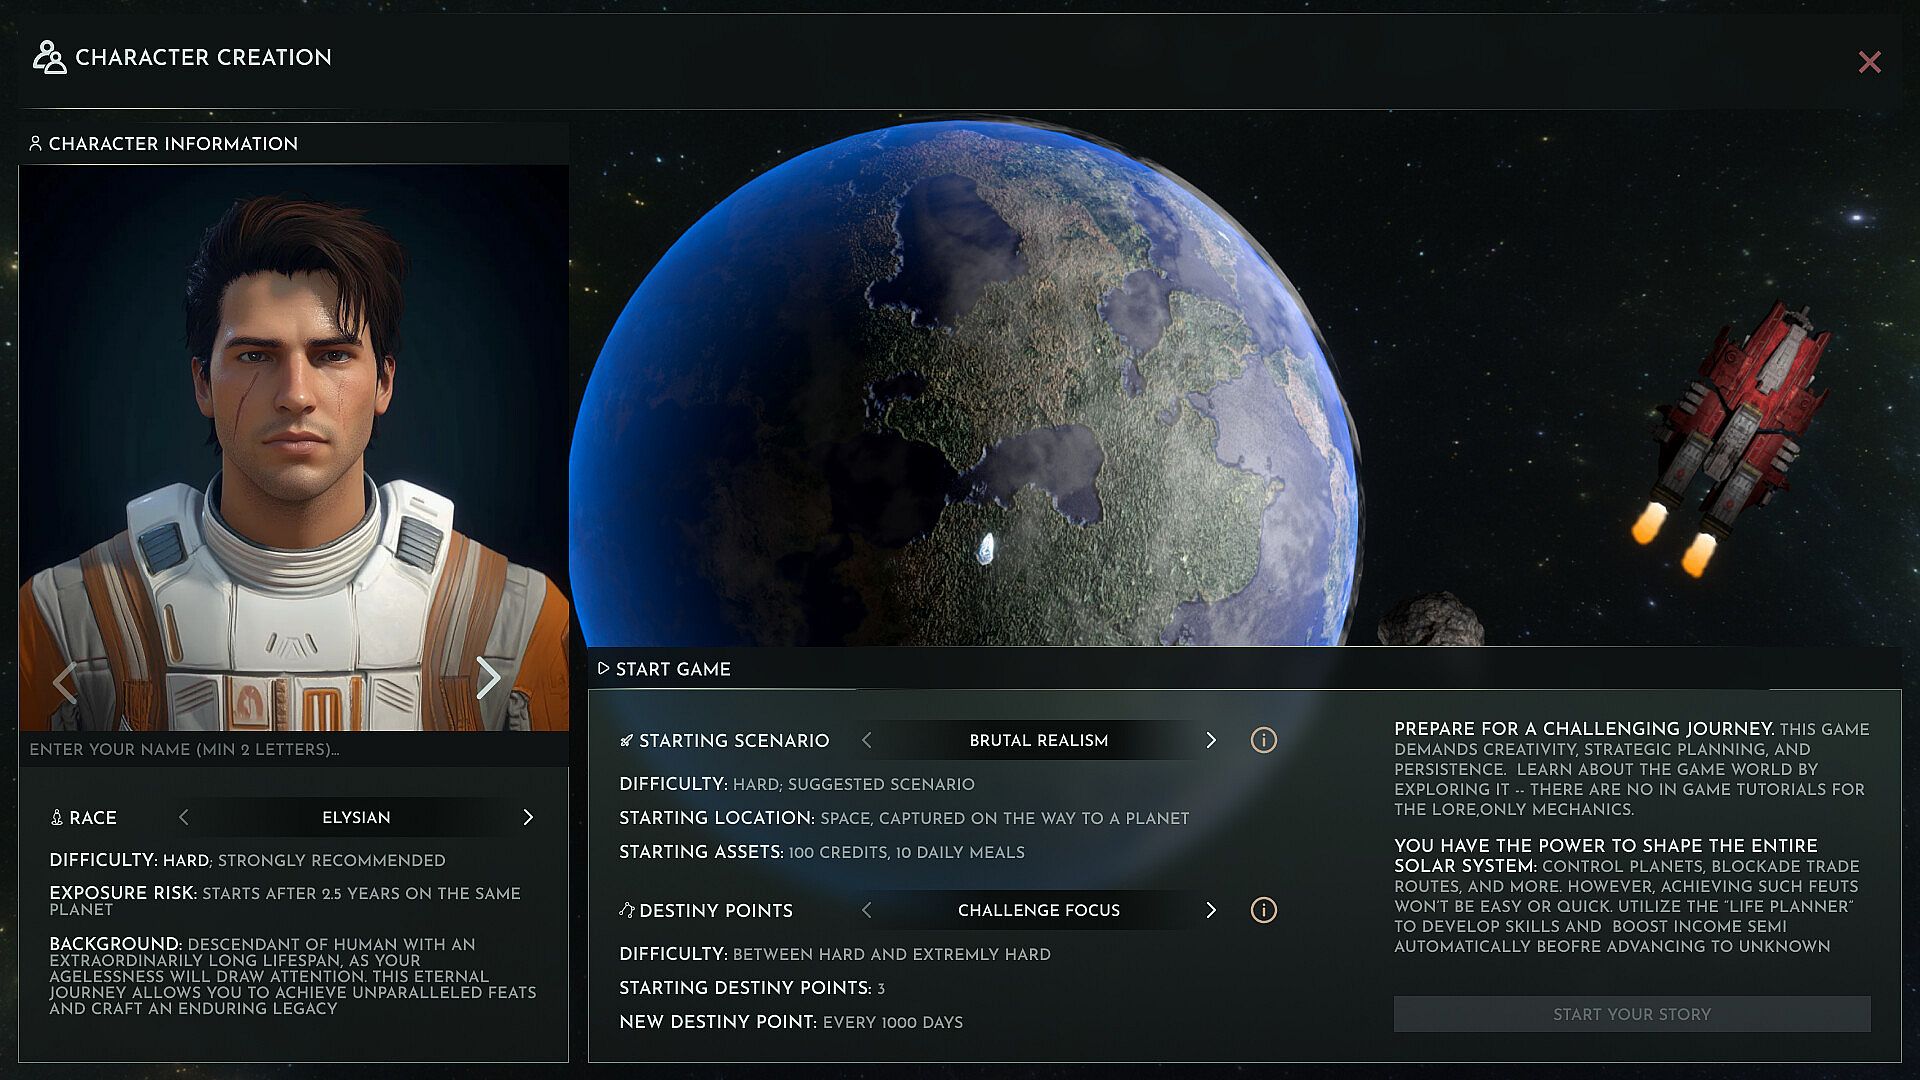
Task: Click the Start Your Story button
Action: coord(1631,1014)
